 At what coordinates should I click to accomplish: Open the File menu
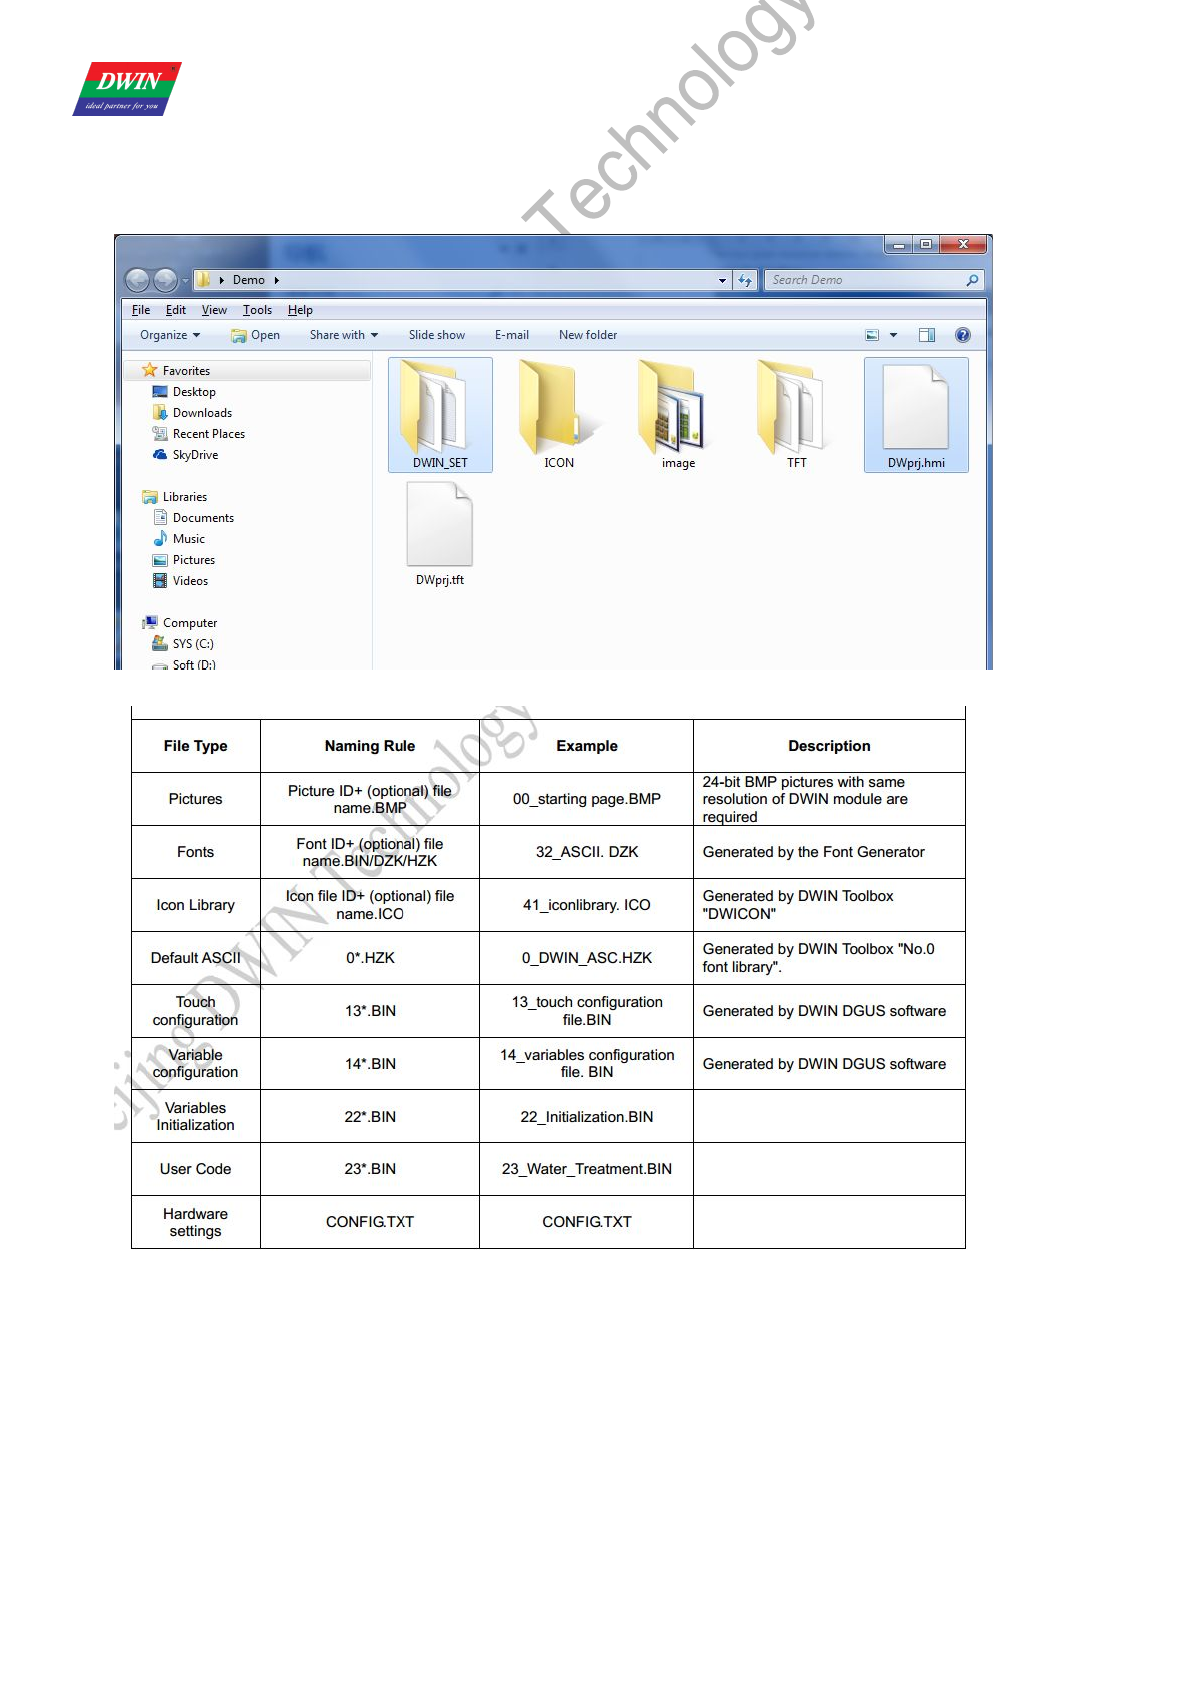(141, 310)
